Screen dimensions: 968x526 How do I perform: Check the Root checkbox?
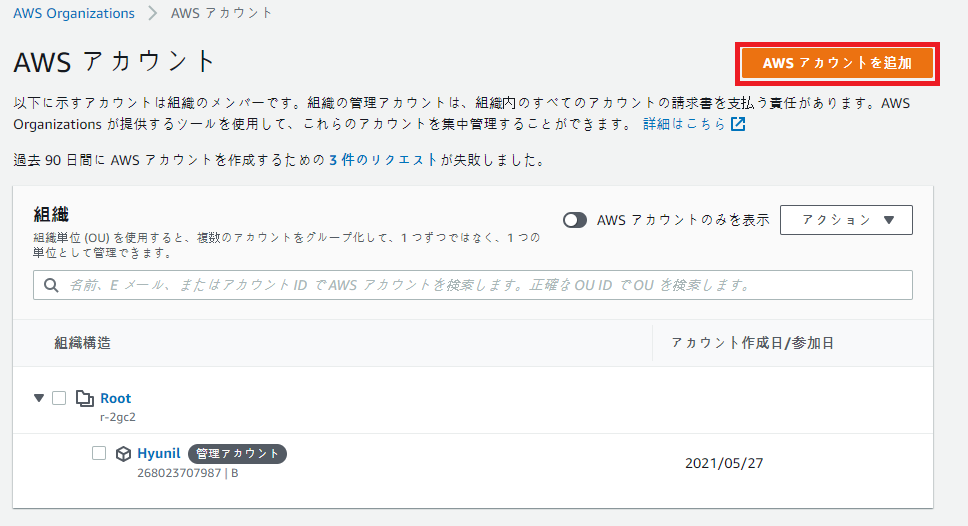[59, 398]
